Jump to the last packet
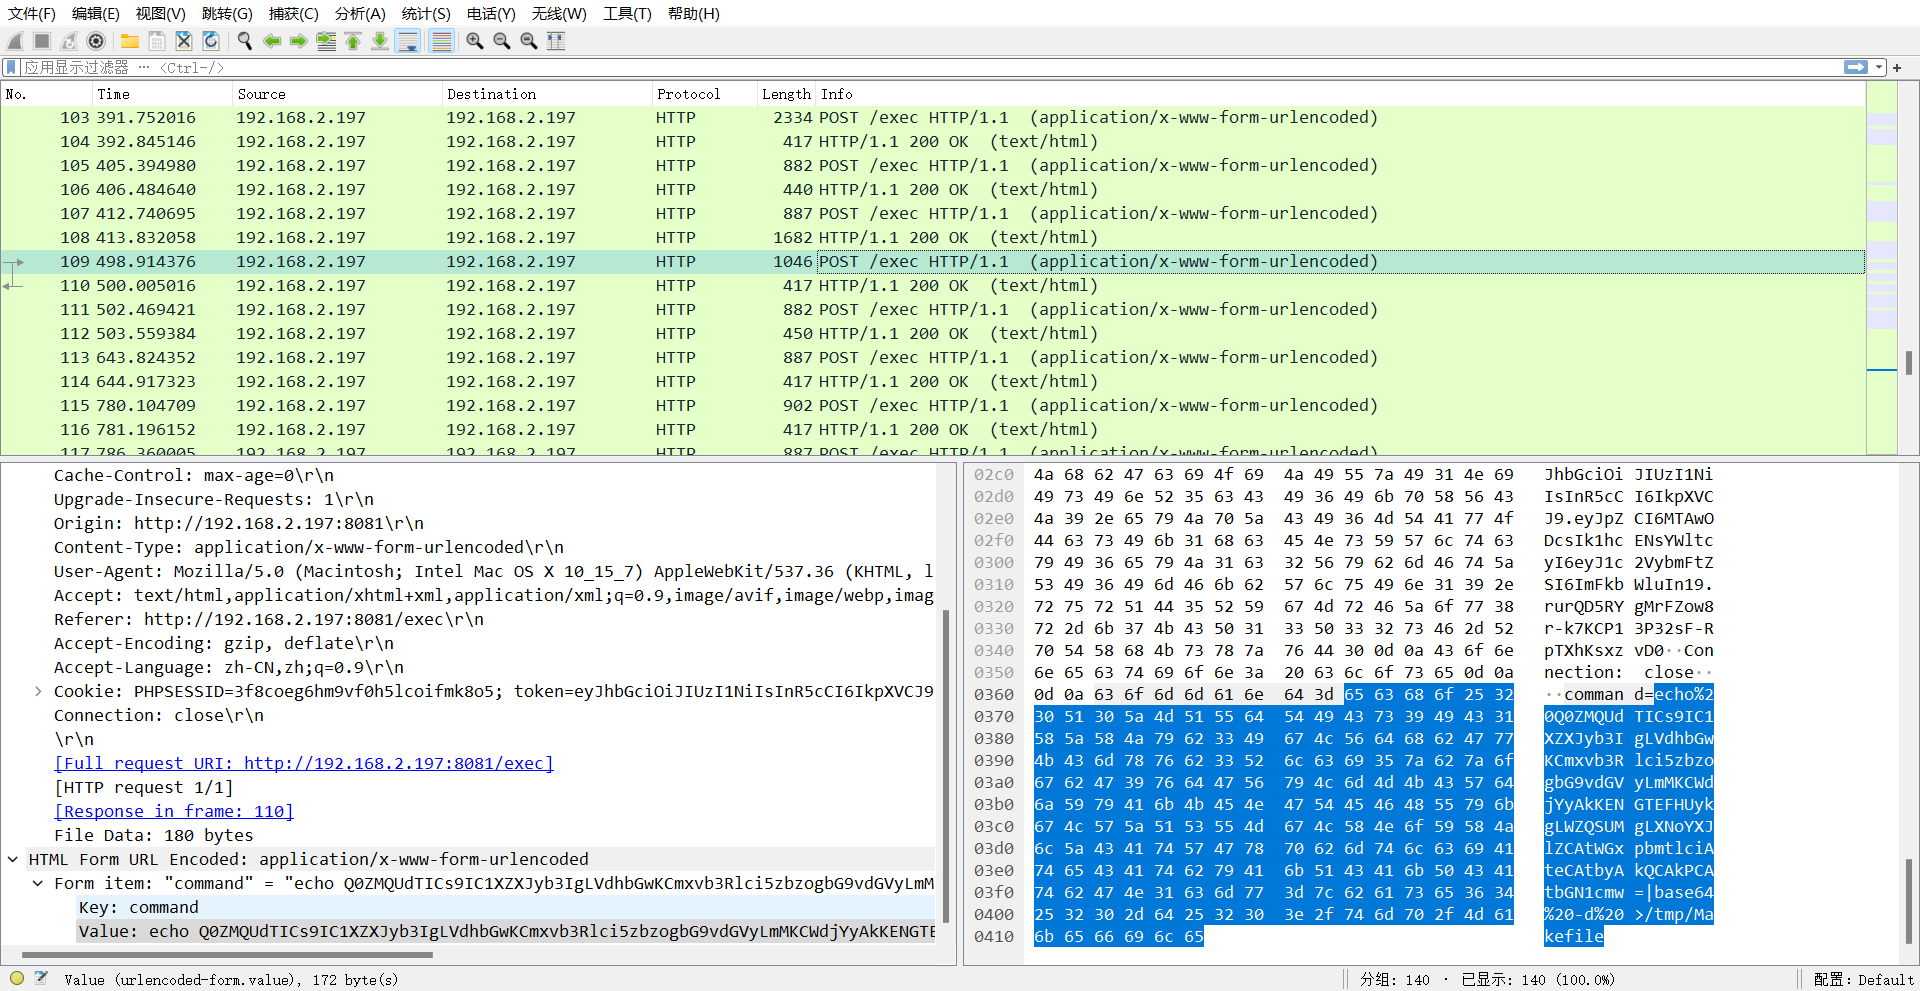 point(380,41)
